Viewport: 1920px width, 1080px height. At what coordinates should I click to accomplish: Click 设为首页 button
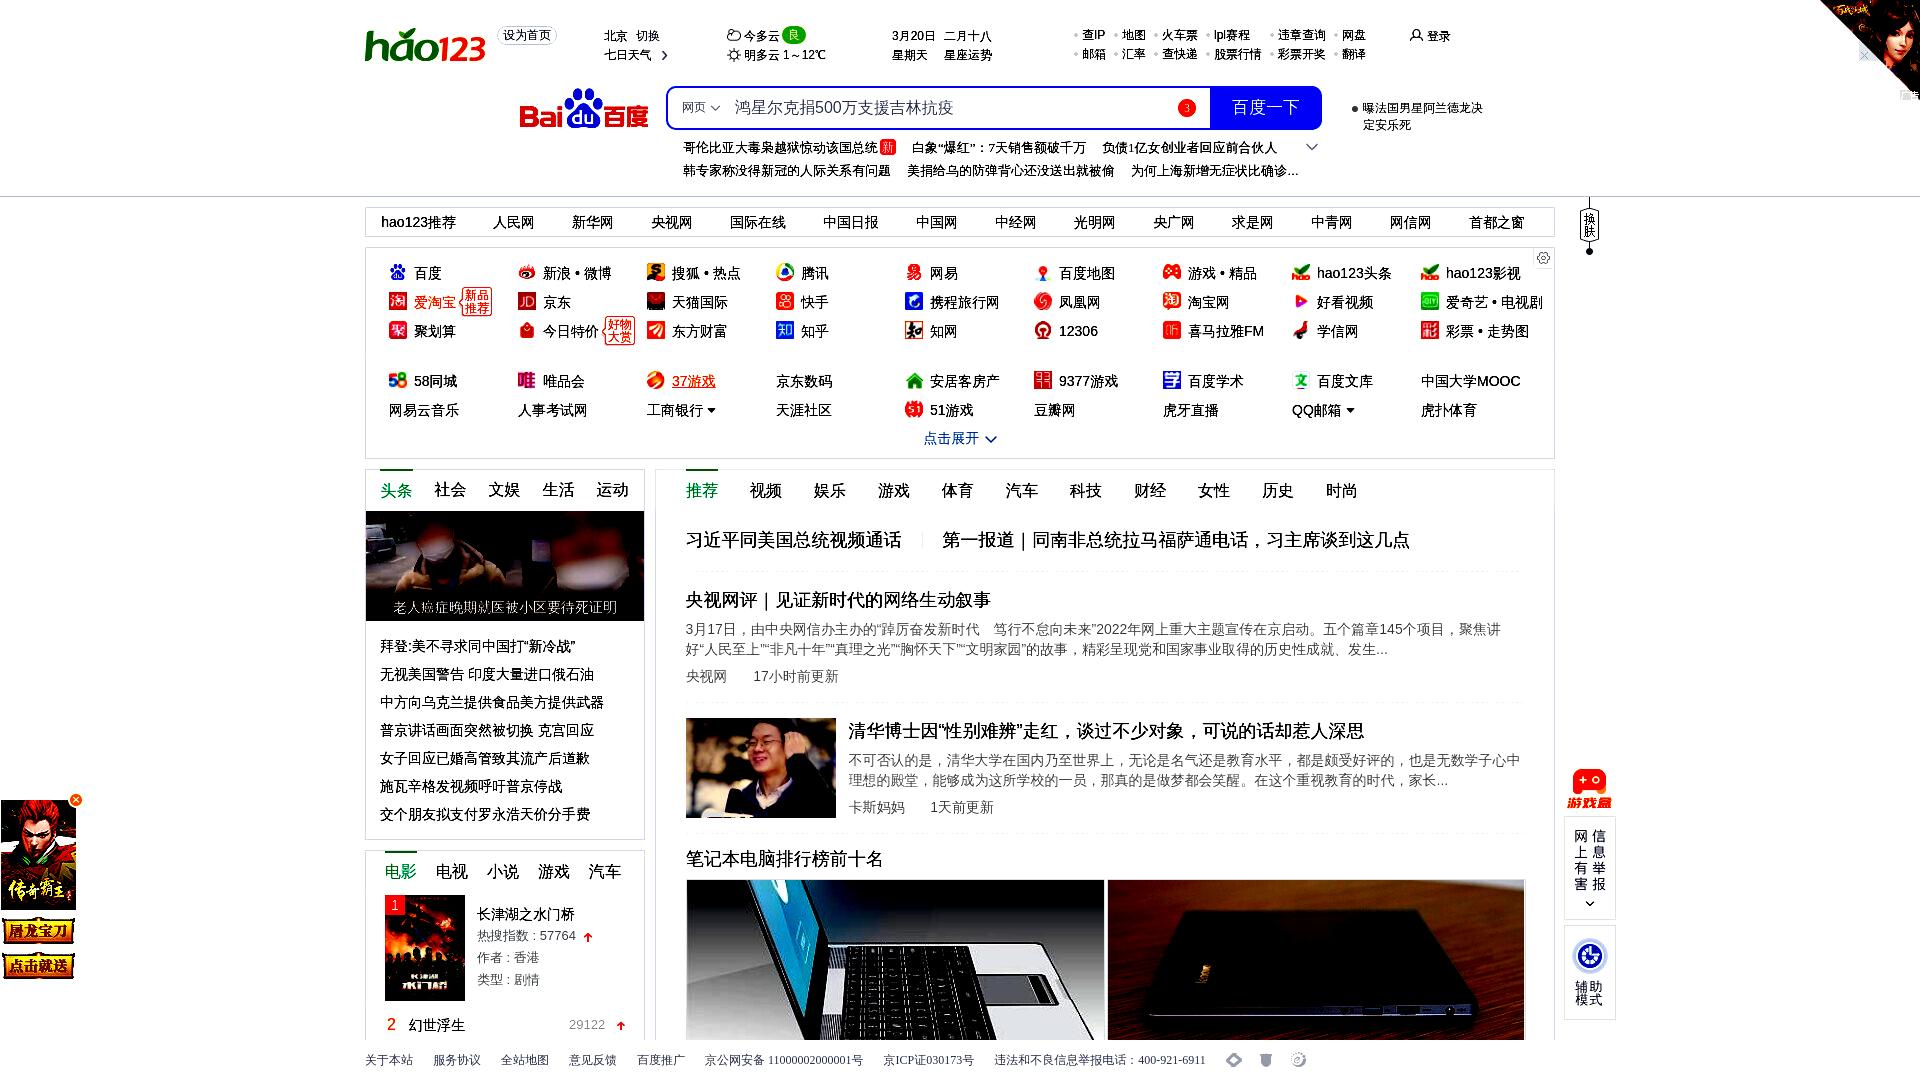click(x=527, y=35)
